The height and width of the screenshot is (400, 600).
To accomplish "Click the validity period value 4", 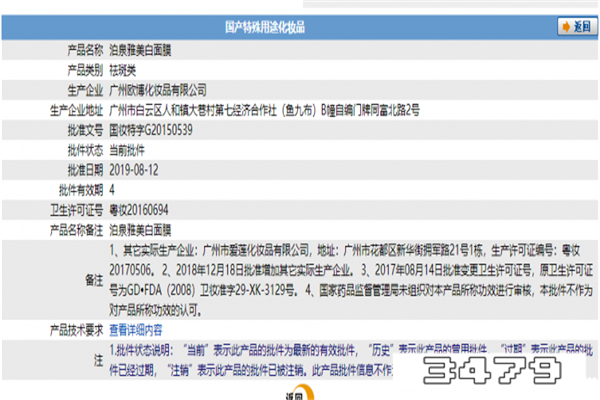I will (x=112, y=188).
